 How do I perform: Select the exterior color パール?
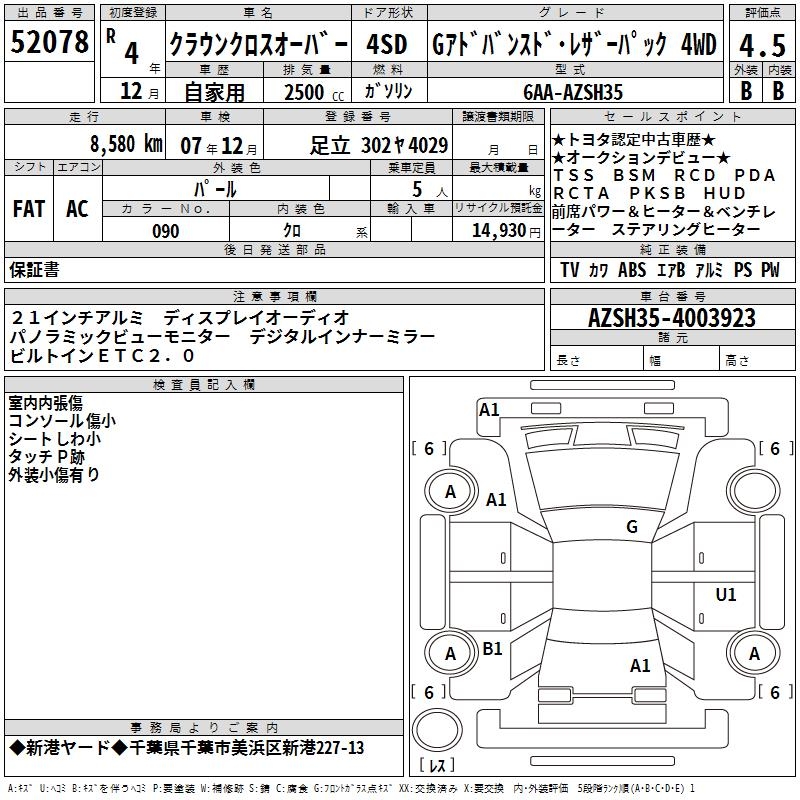pyautogui.click(x=215, y=189)
